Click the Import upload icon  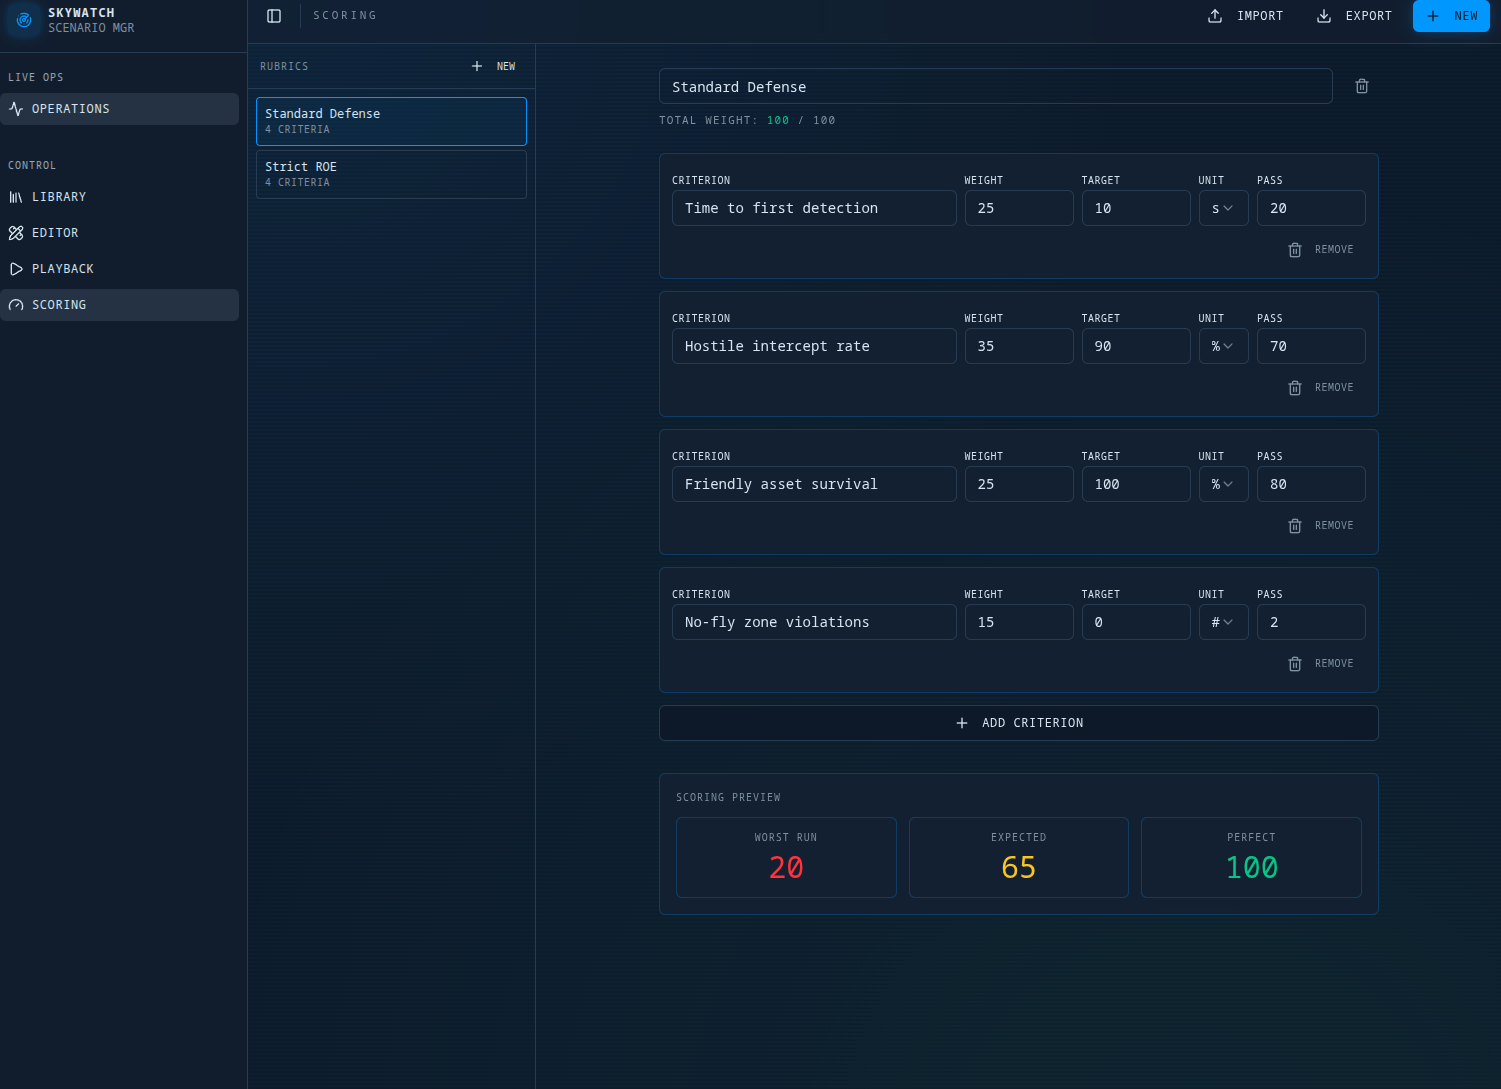click(1215, 16)
